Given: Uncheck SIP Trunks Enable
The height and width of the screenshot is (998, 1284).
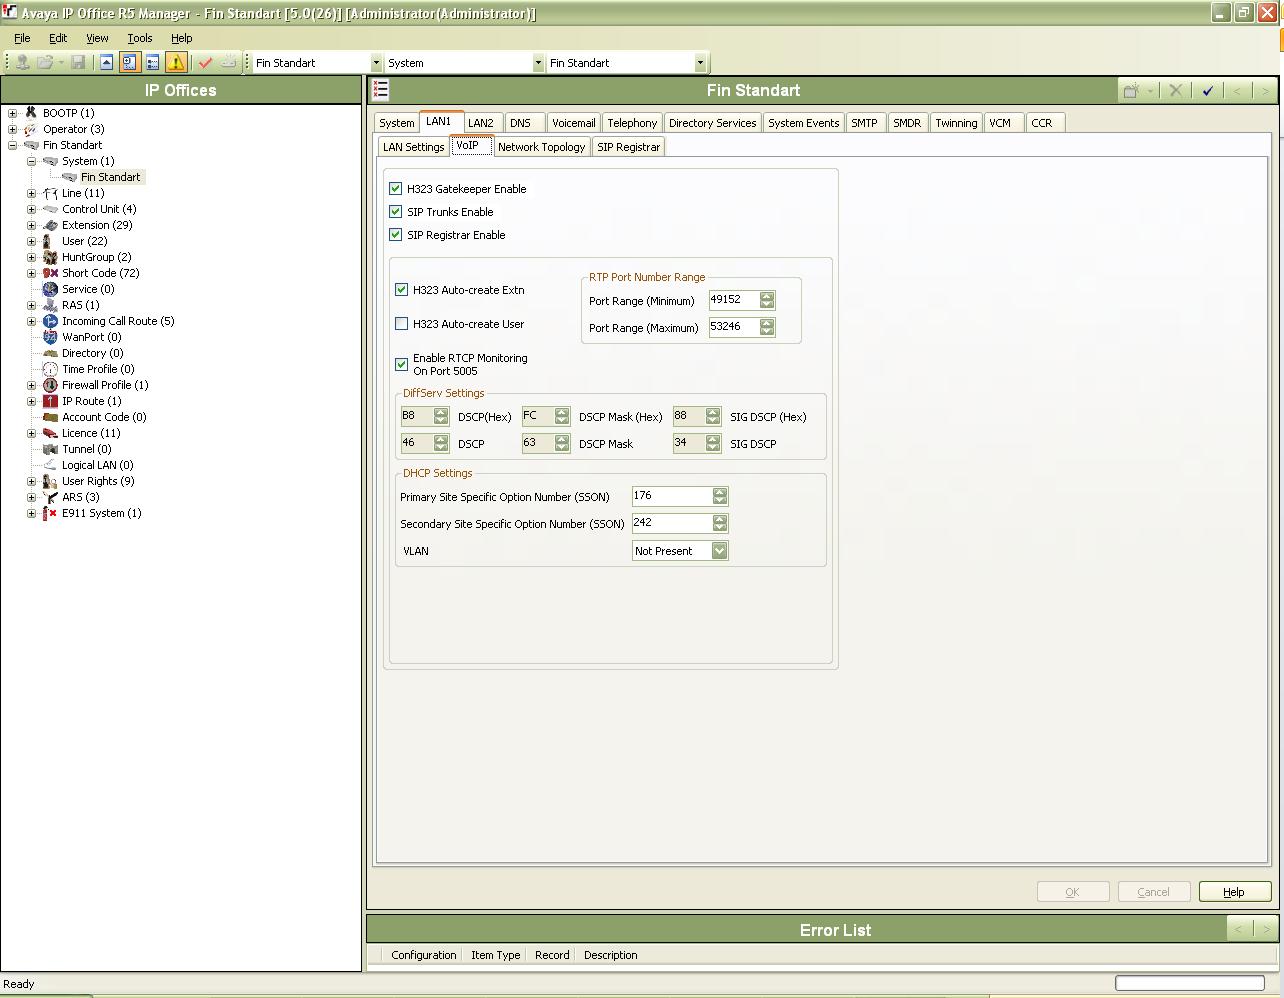Looking at the screenshot, I should tap(395, 211).
